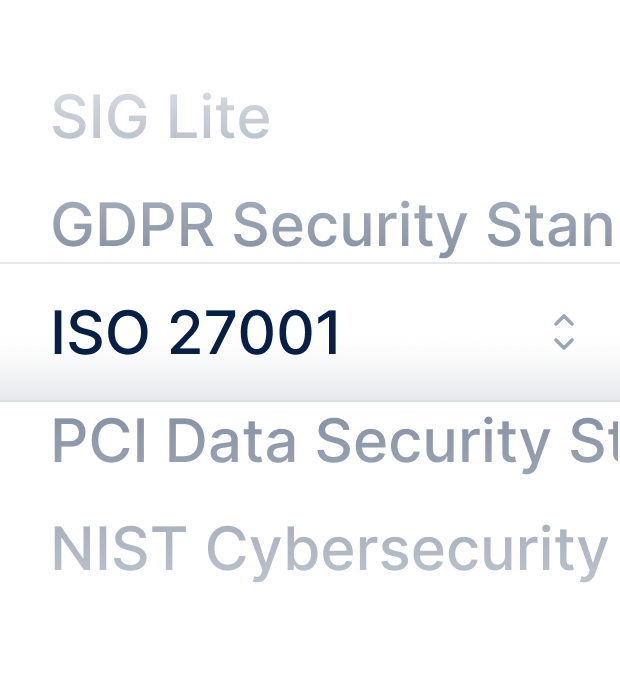Image resolution: width=620 pixels, height=690 pixels.
Task: Click the word "PCI" in the list
Action: pos(100,441)
